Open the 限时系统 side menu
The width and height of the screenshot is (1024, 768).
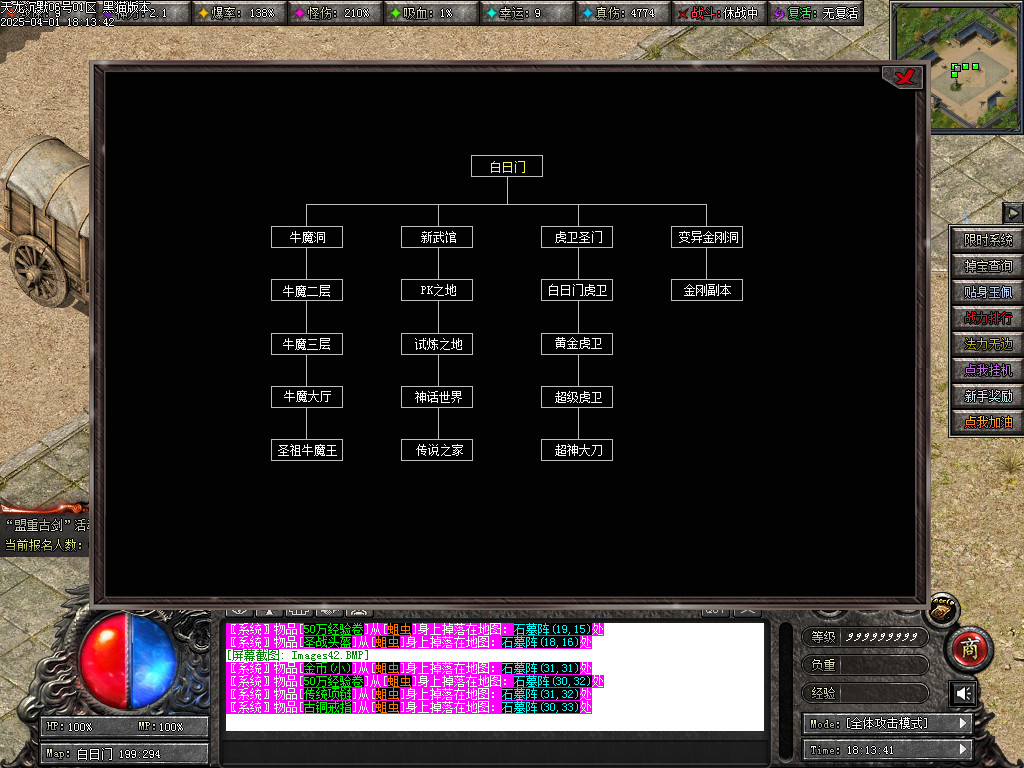(987, 240)
